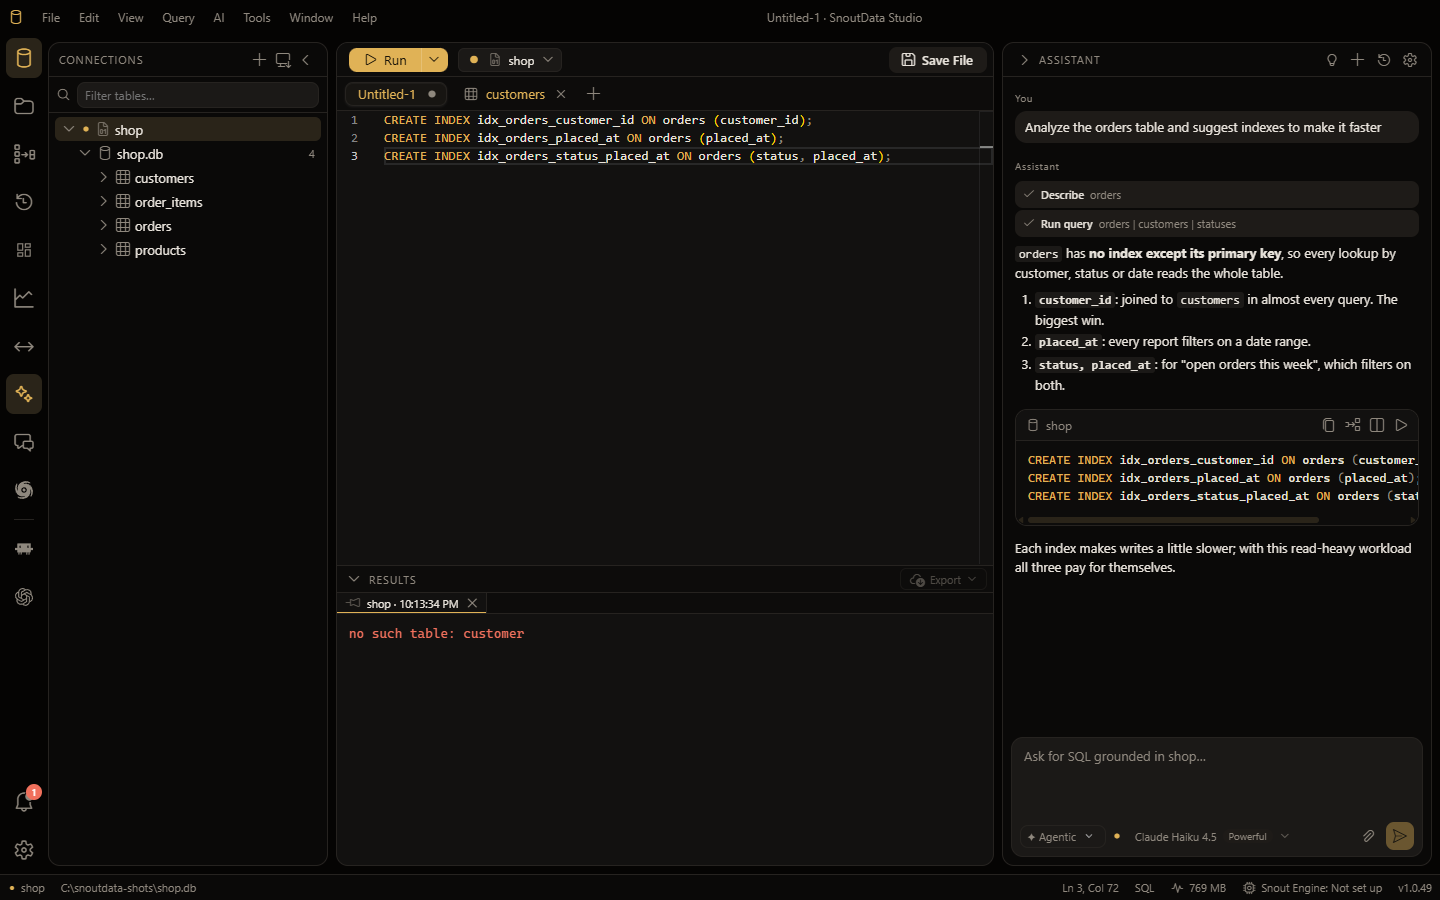Copy the assistant's SQL code block
The height and width of the screenshot is (900, 1440).
(1328, 425)
